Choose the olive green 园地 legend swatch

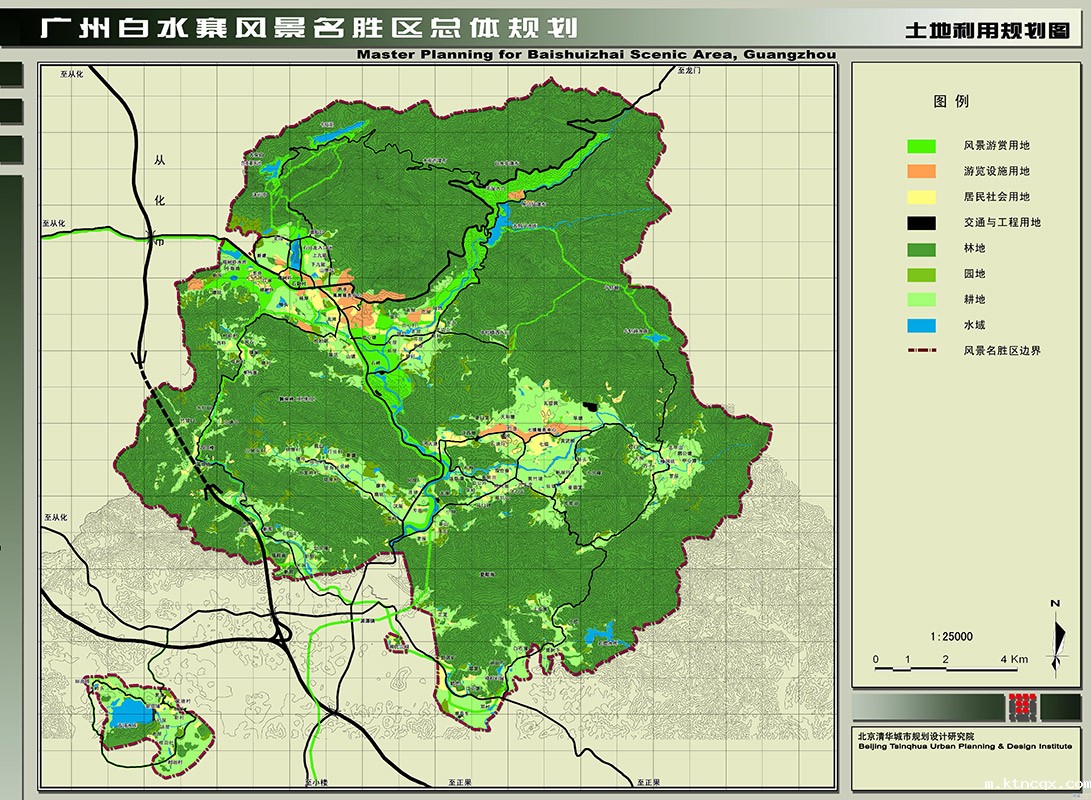tap(921, 274)
